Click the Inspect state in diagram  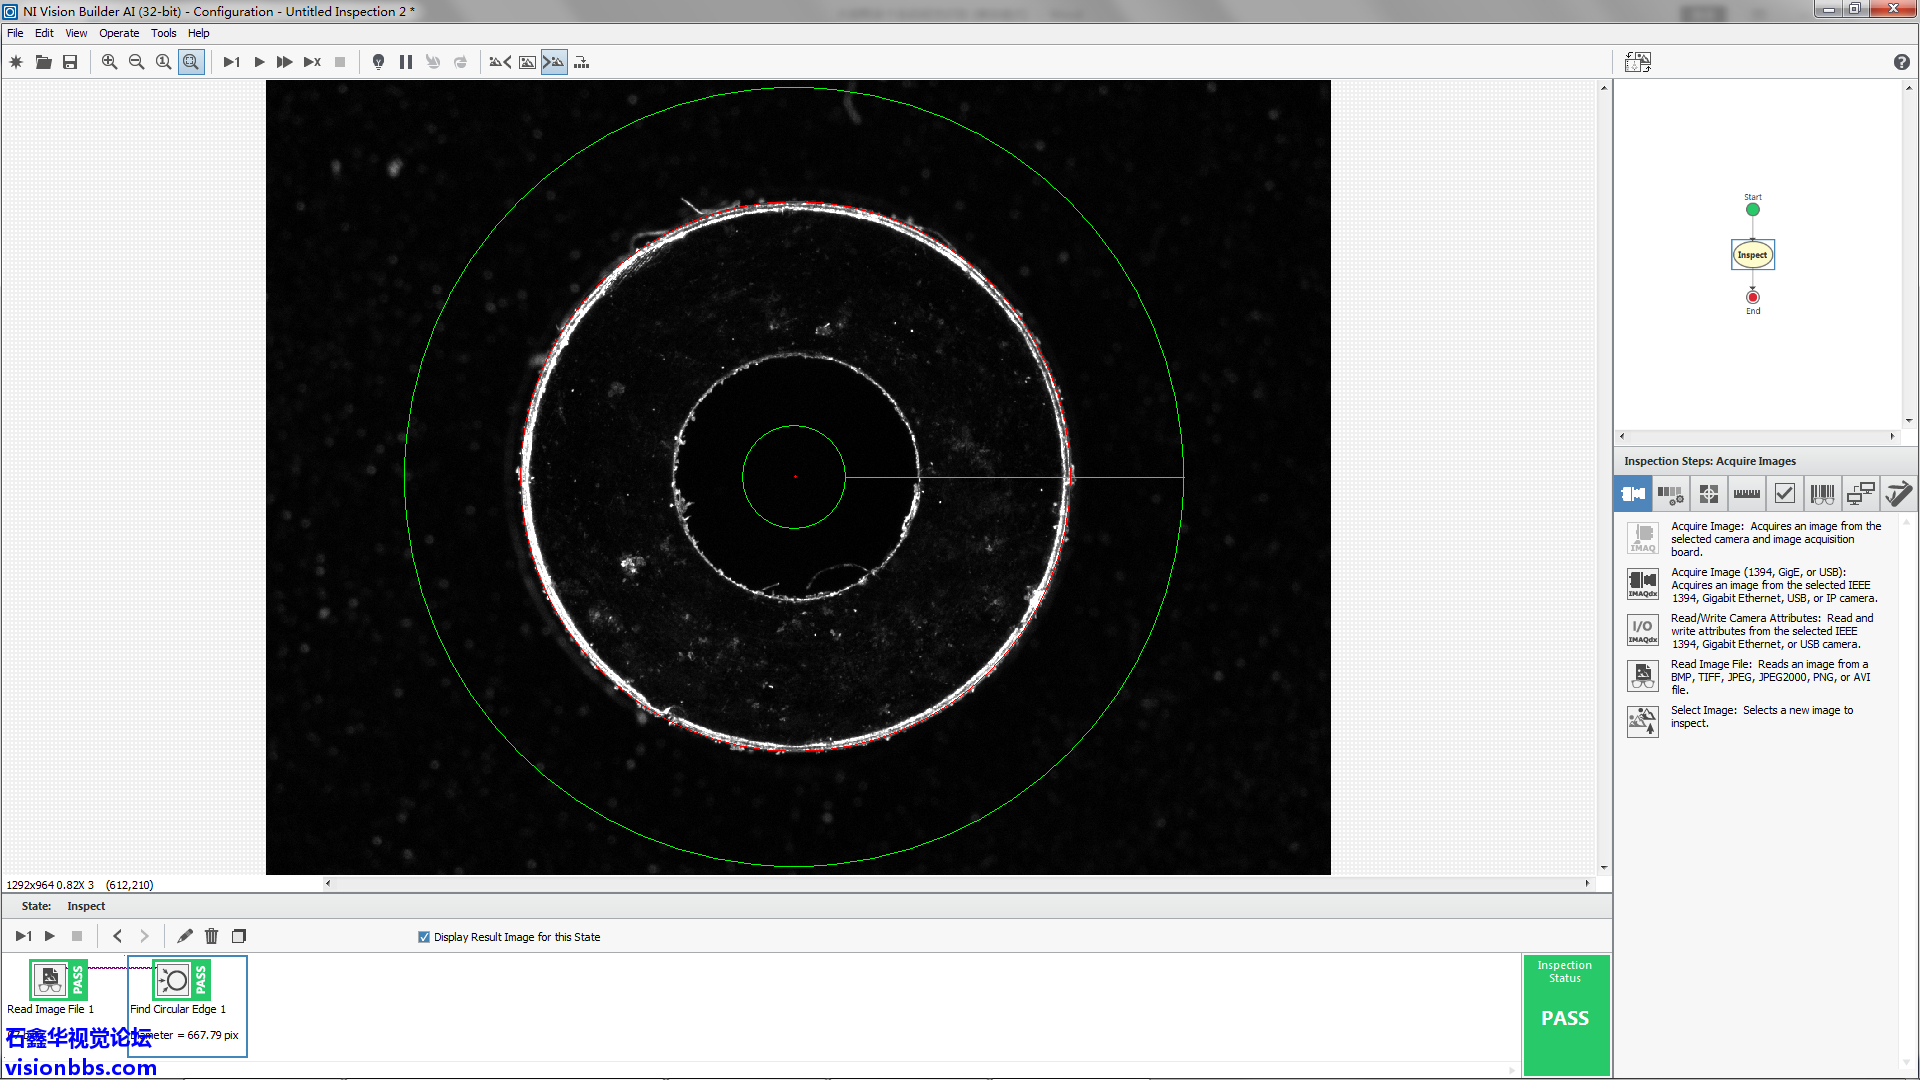1752,255
